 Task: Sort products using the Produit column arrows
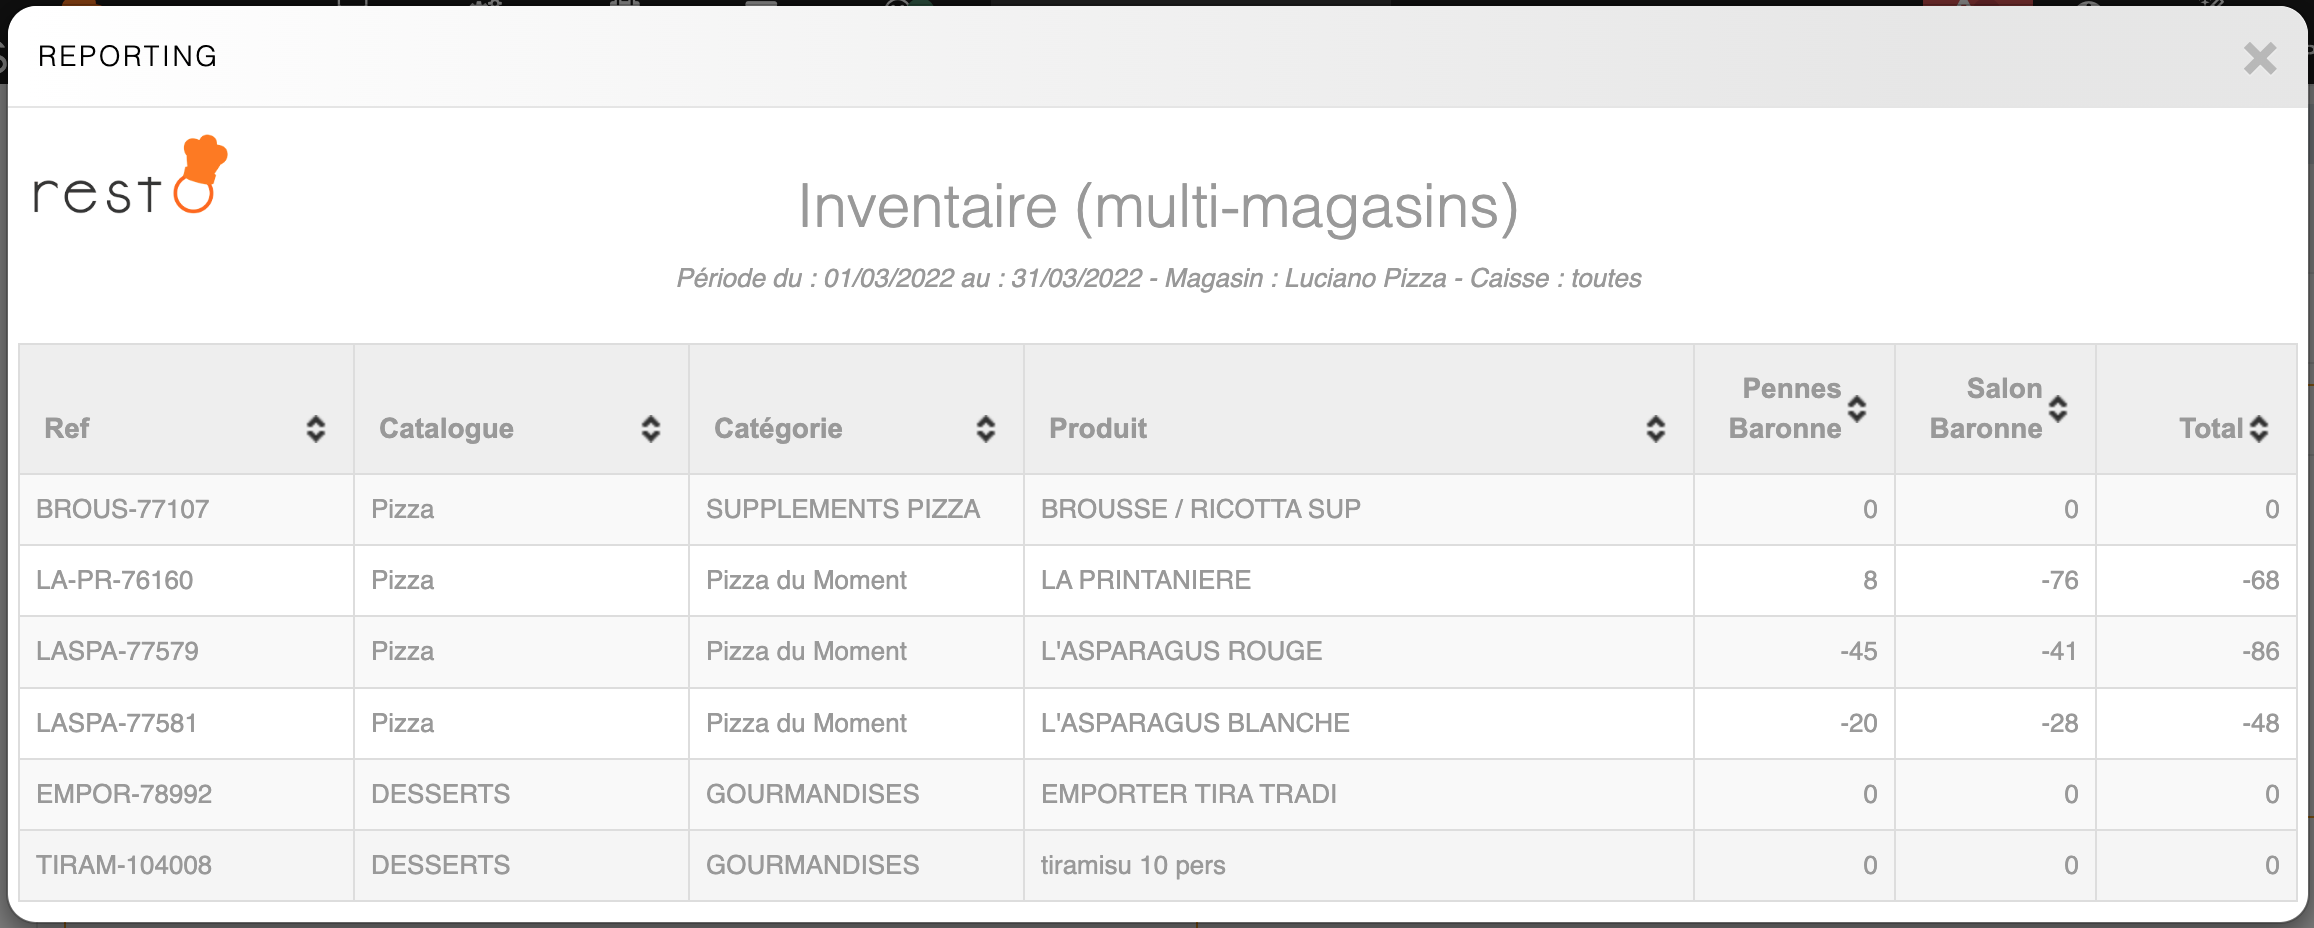1655,429
